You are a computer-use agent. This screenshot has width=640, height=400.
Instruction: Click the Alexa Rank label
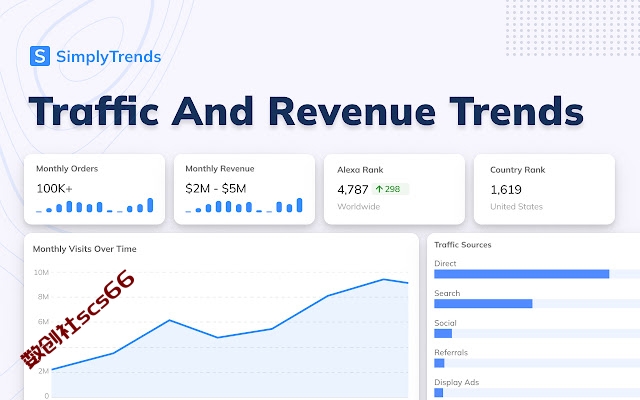tap(360, 170)
